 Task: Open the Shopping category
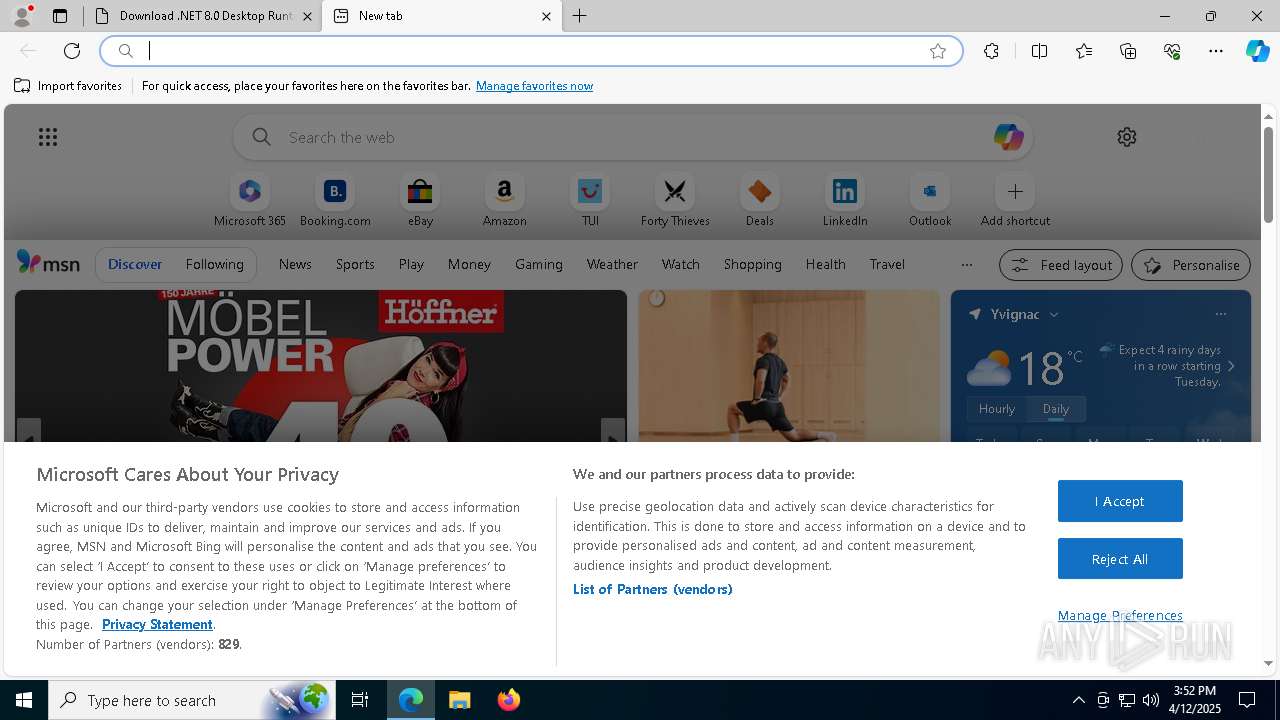[753, 264]
